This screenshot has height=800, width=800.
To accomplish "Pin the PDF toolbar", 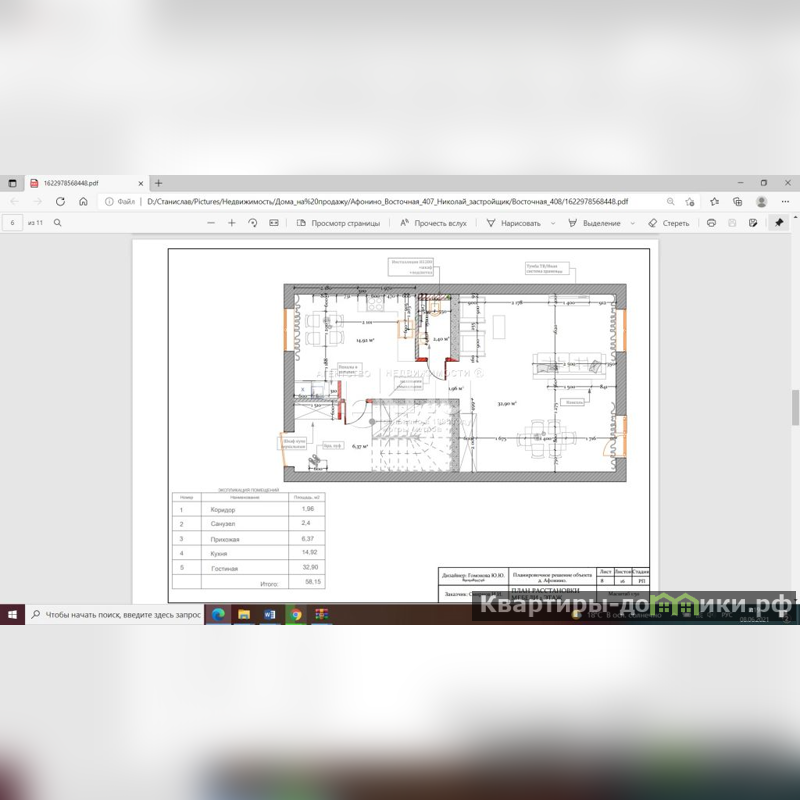I will 778,223.
